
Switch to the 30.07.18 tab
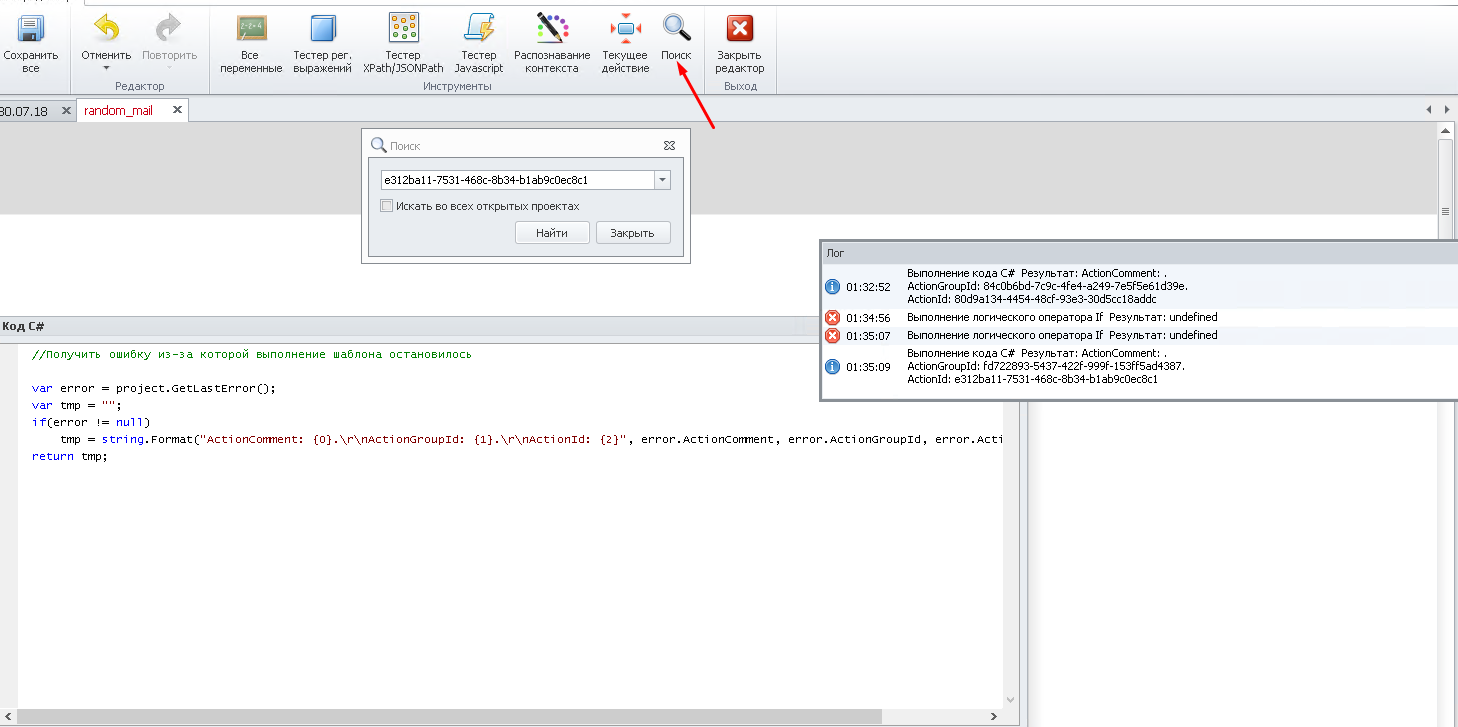(24, 111)
